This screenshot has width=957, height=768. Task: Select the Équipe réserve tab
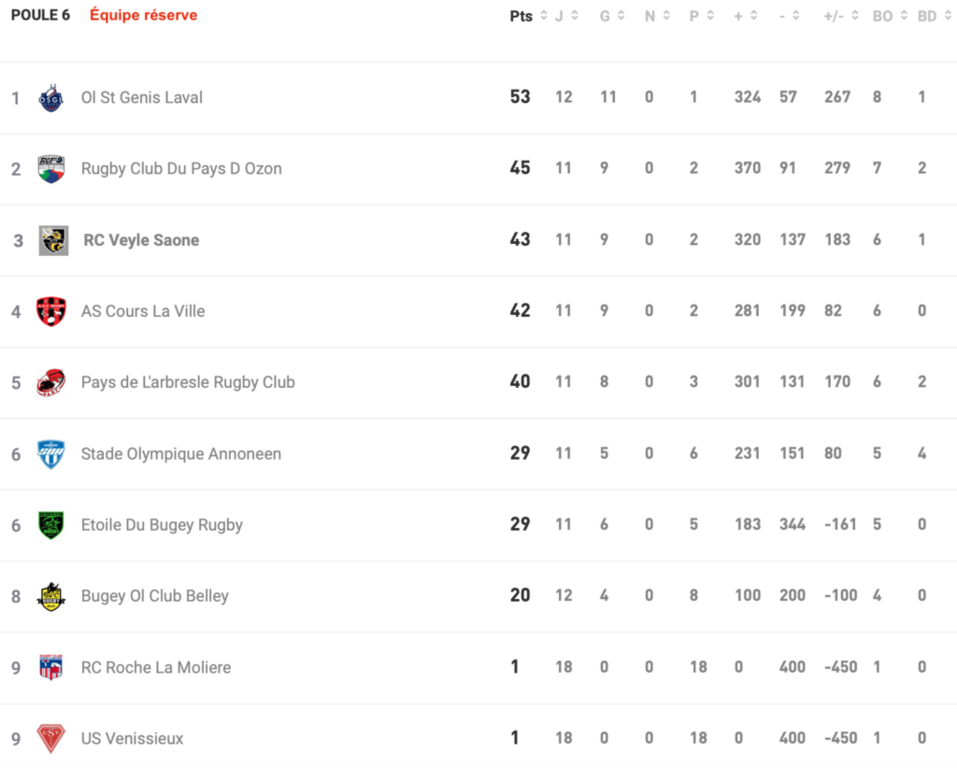click(x=143, y=15)
